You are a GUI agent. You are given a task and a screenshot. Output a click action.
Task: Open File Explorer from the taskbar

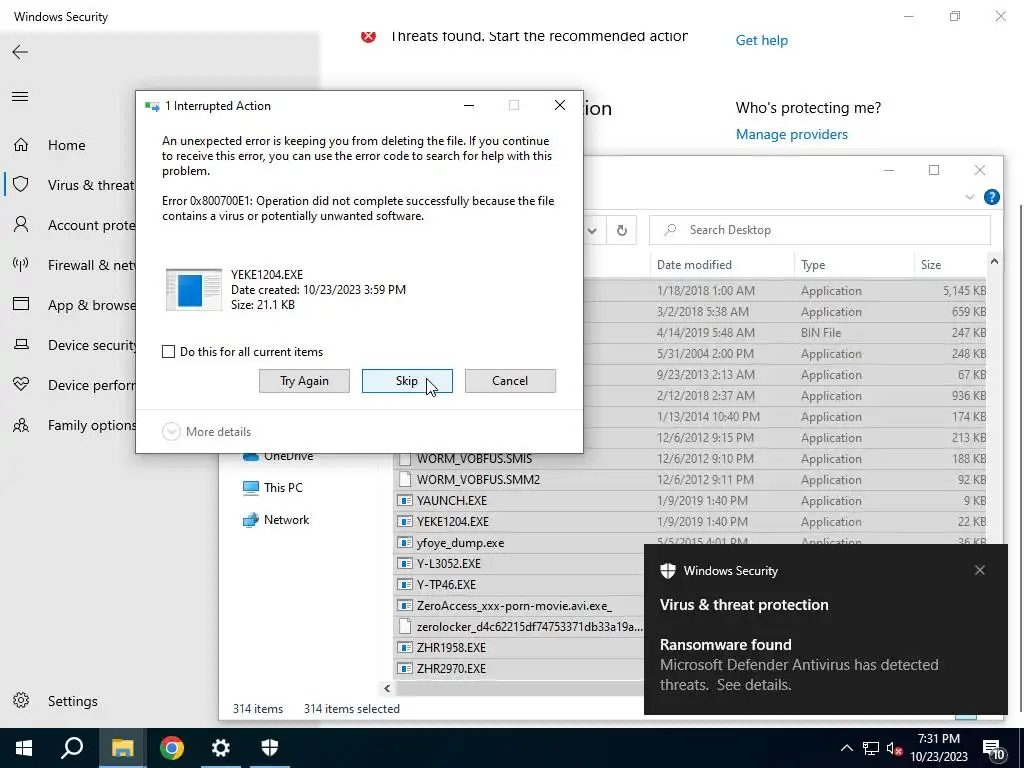tap(122, 748)
